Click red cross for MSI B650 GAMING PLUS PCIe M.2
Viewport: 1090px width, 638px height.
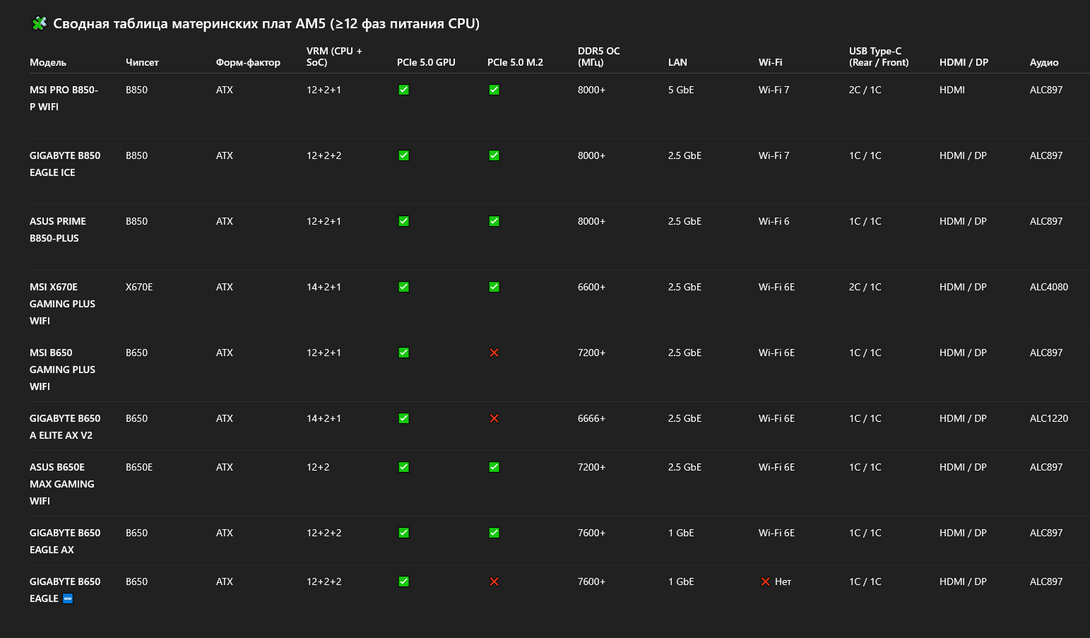click(494, 353)
